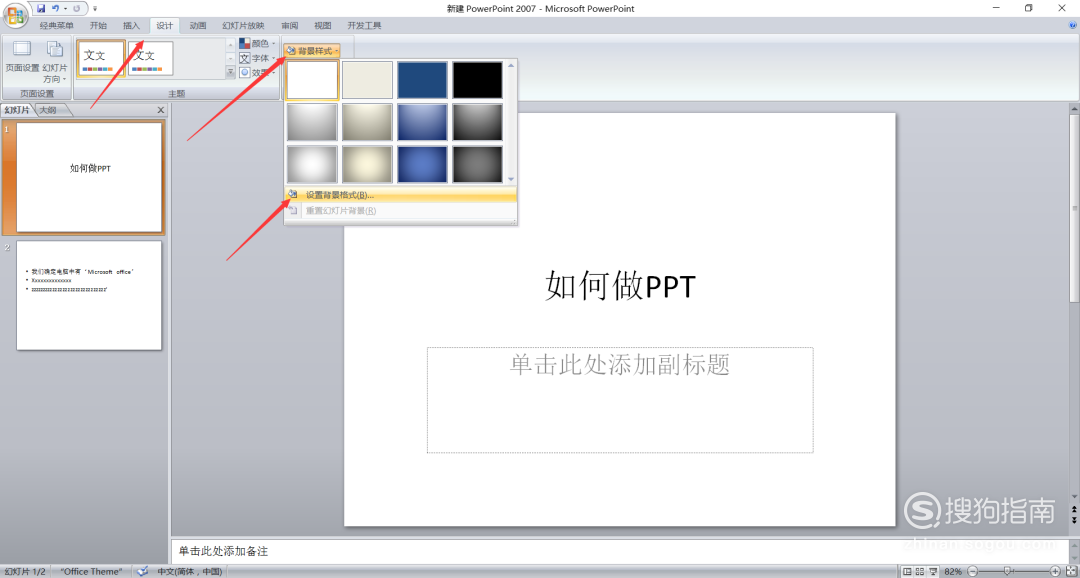Choose the solid black background style
The width and height of the screenshot is (1080, 578).
click(477, 80)
